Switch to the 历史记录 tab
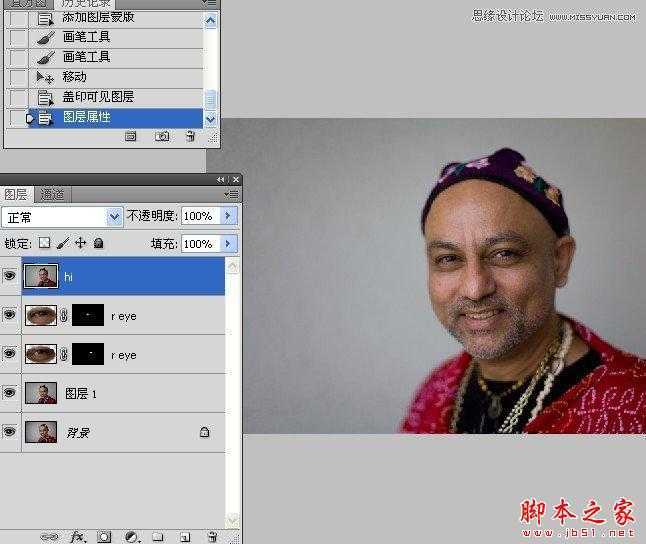 click(x=86, y=4)
